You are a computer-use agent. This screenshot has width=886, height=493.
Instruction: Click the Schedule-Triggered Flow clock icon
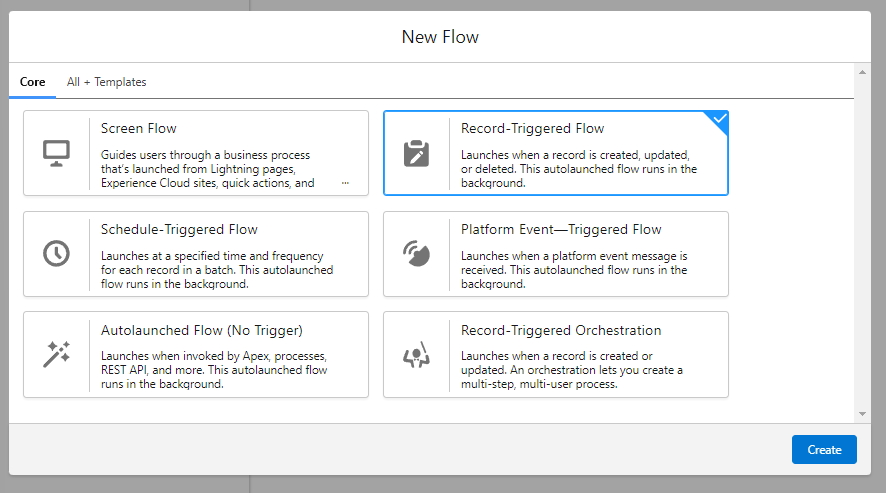(x=56, y=253)
